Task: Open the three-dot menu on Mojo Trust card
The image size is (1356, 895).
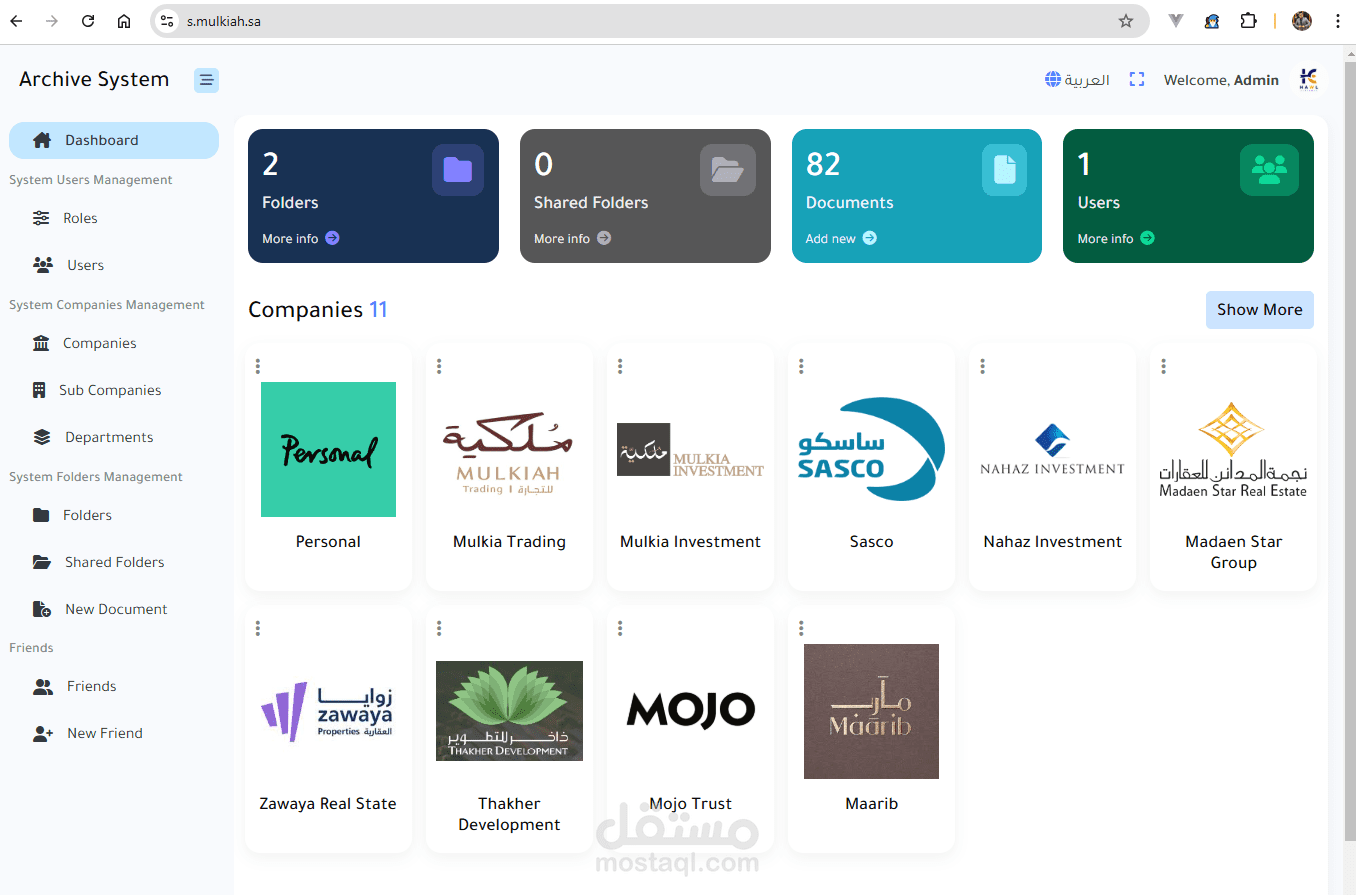Action: pos(620,628)
